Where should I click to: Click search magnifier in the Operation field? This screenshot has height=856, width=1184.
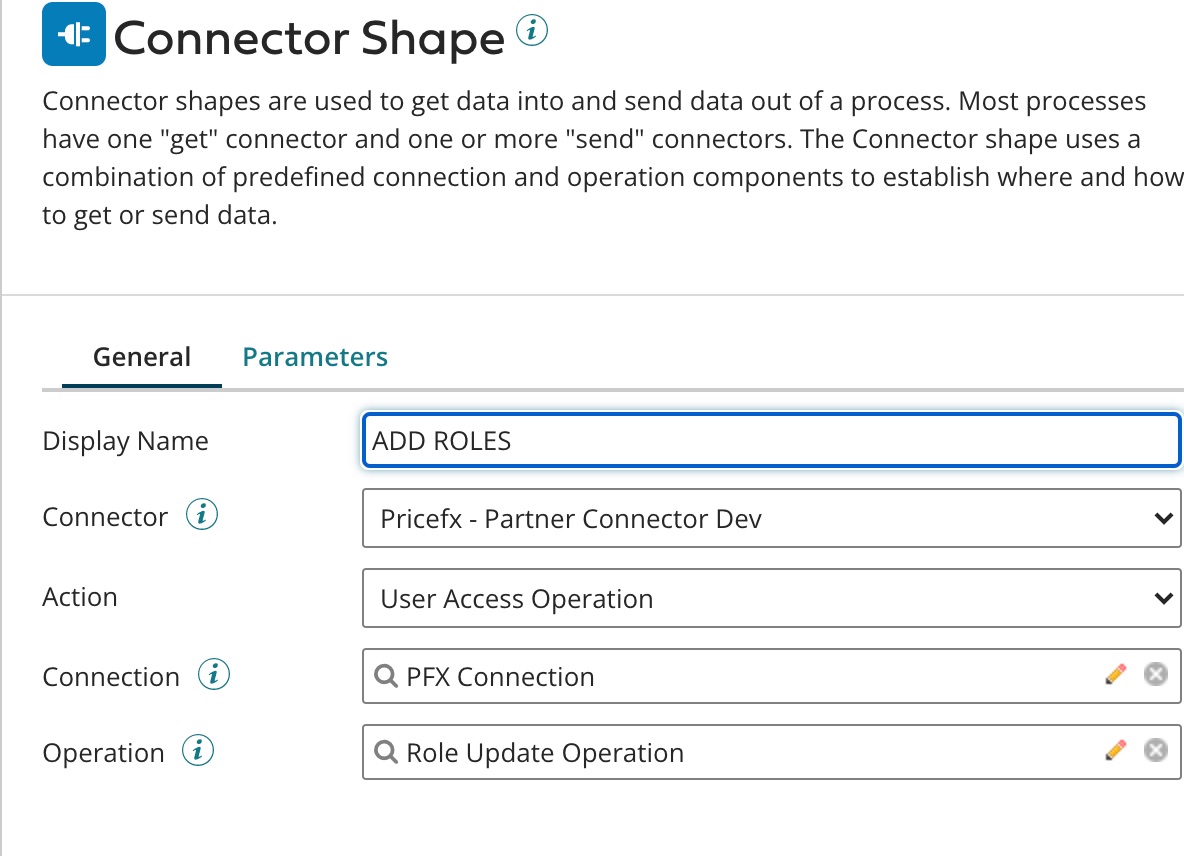[x=385, y=753]
